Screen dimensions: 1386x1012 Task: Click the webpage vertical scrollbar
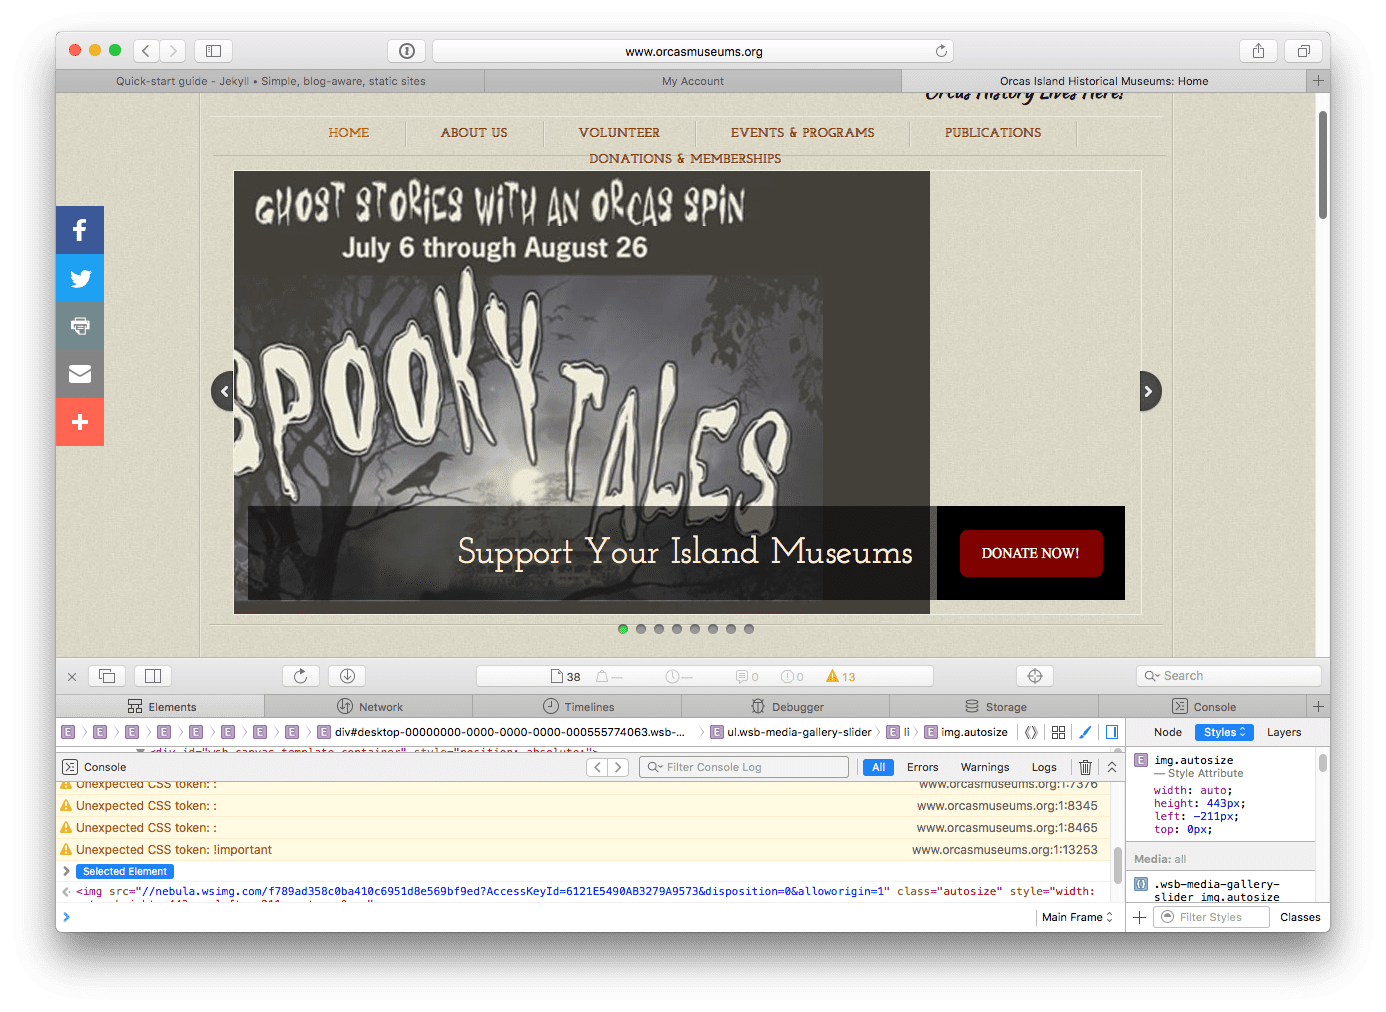point(1323,165)
